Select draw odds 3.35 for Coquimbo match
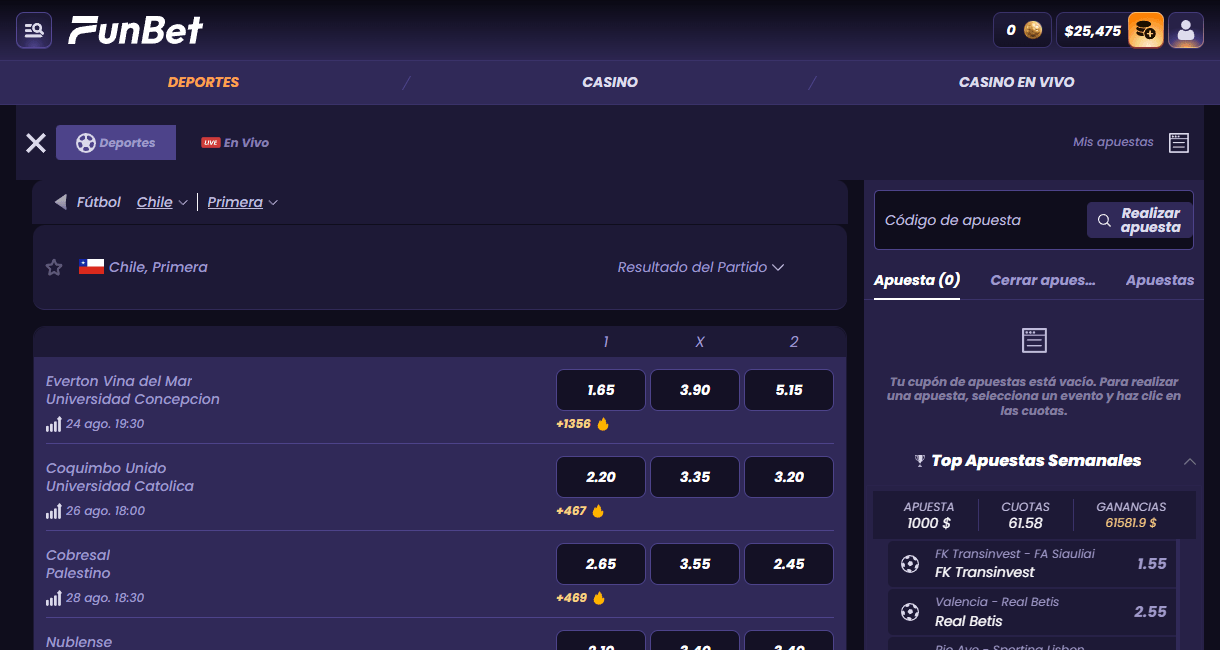The height and width of the screenshot is (650, 1220). click(x=695, y=477)
